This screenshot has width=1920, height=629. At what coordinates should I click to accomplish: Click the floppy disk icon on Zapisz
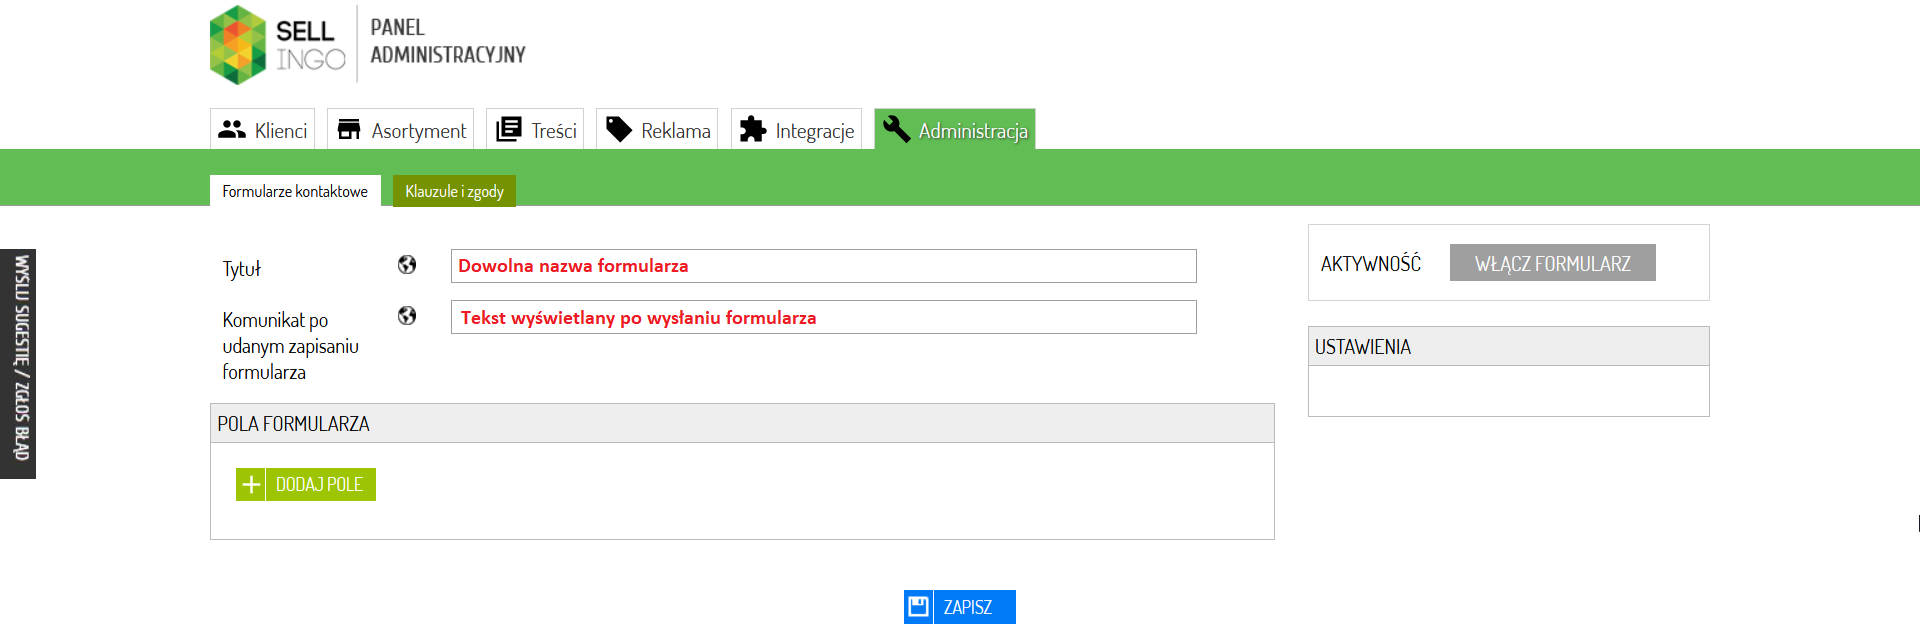(919, 606)
